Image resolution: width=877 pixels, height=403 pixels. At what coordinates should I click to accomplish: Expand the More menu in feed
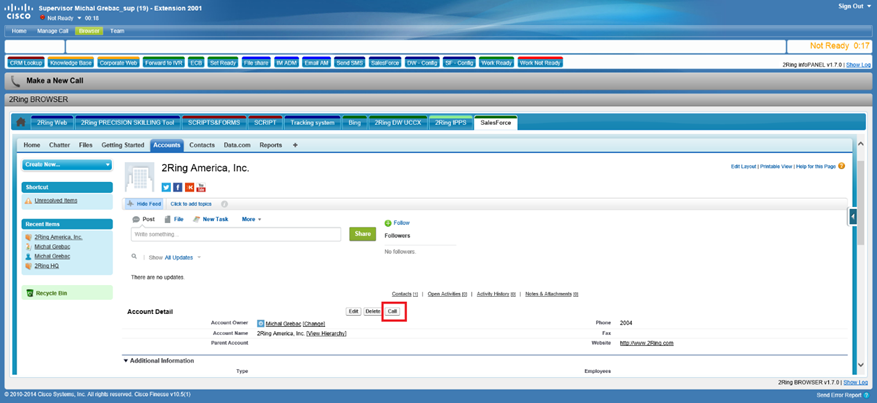click(251, 219)
